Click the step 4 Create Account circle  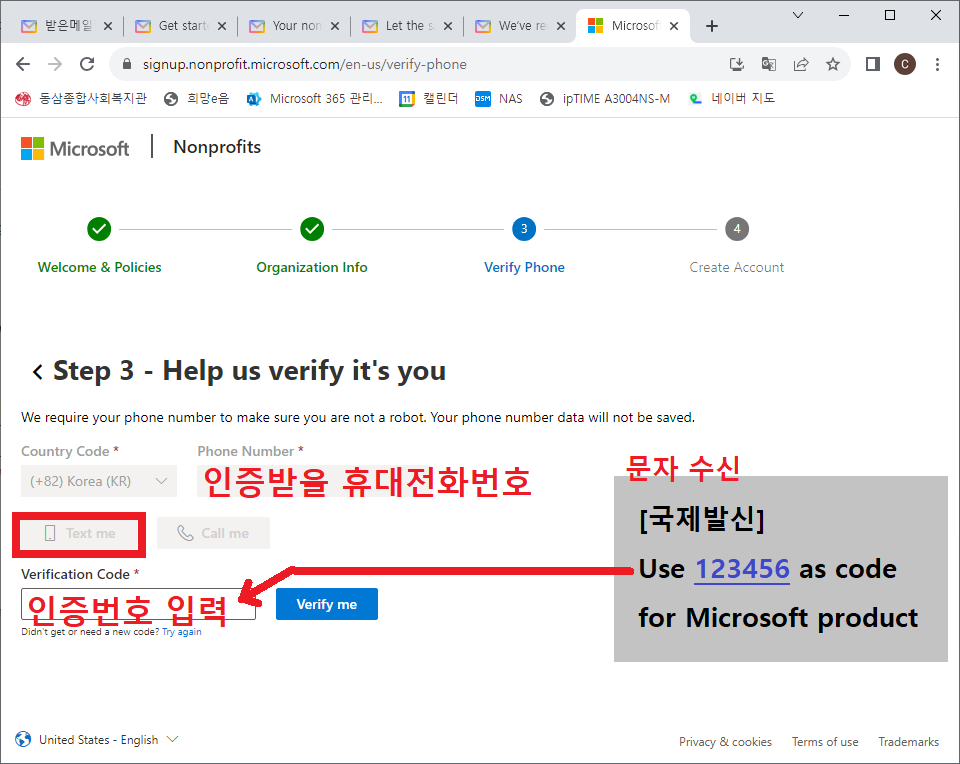coord(737,229)
